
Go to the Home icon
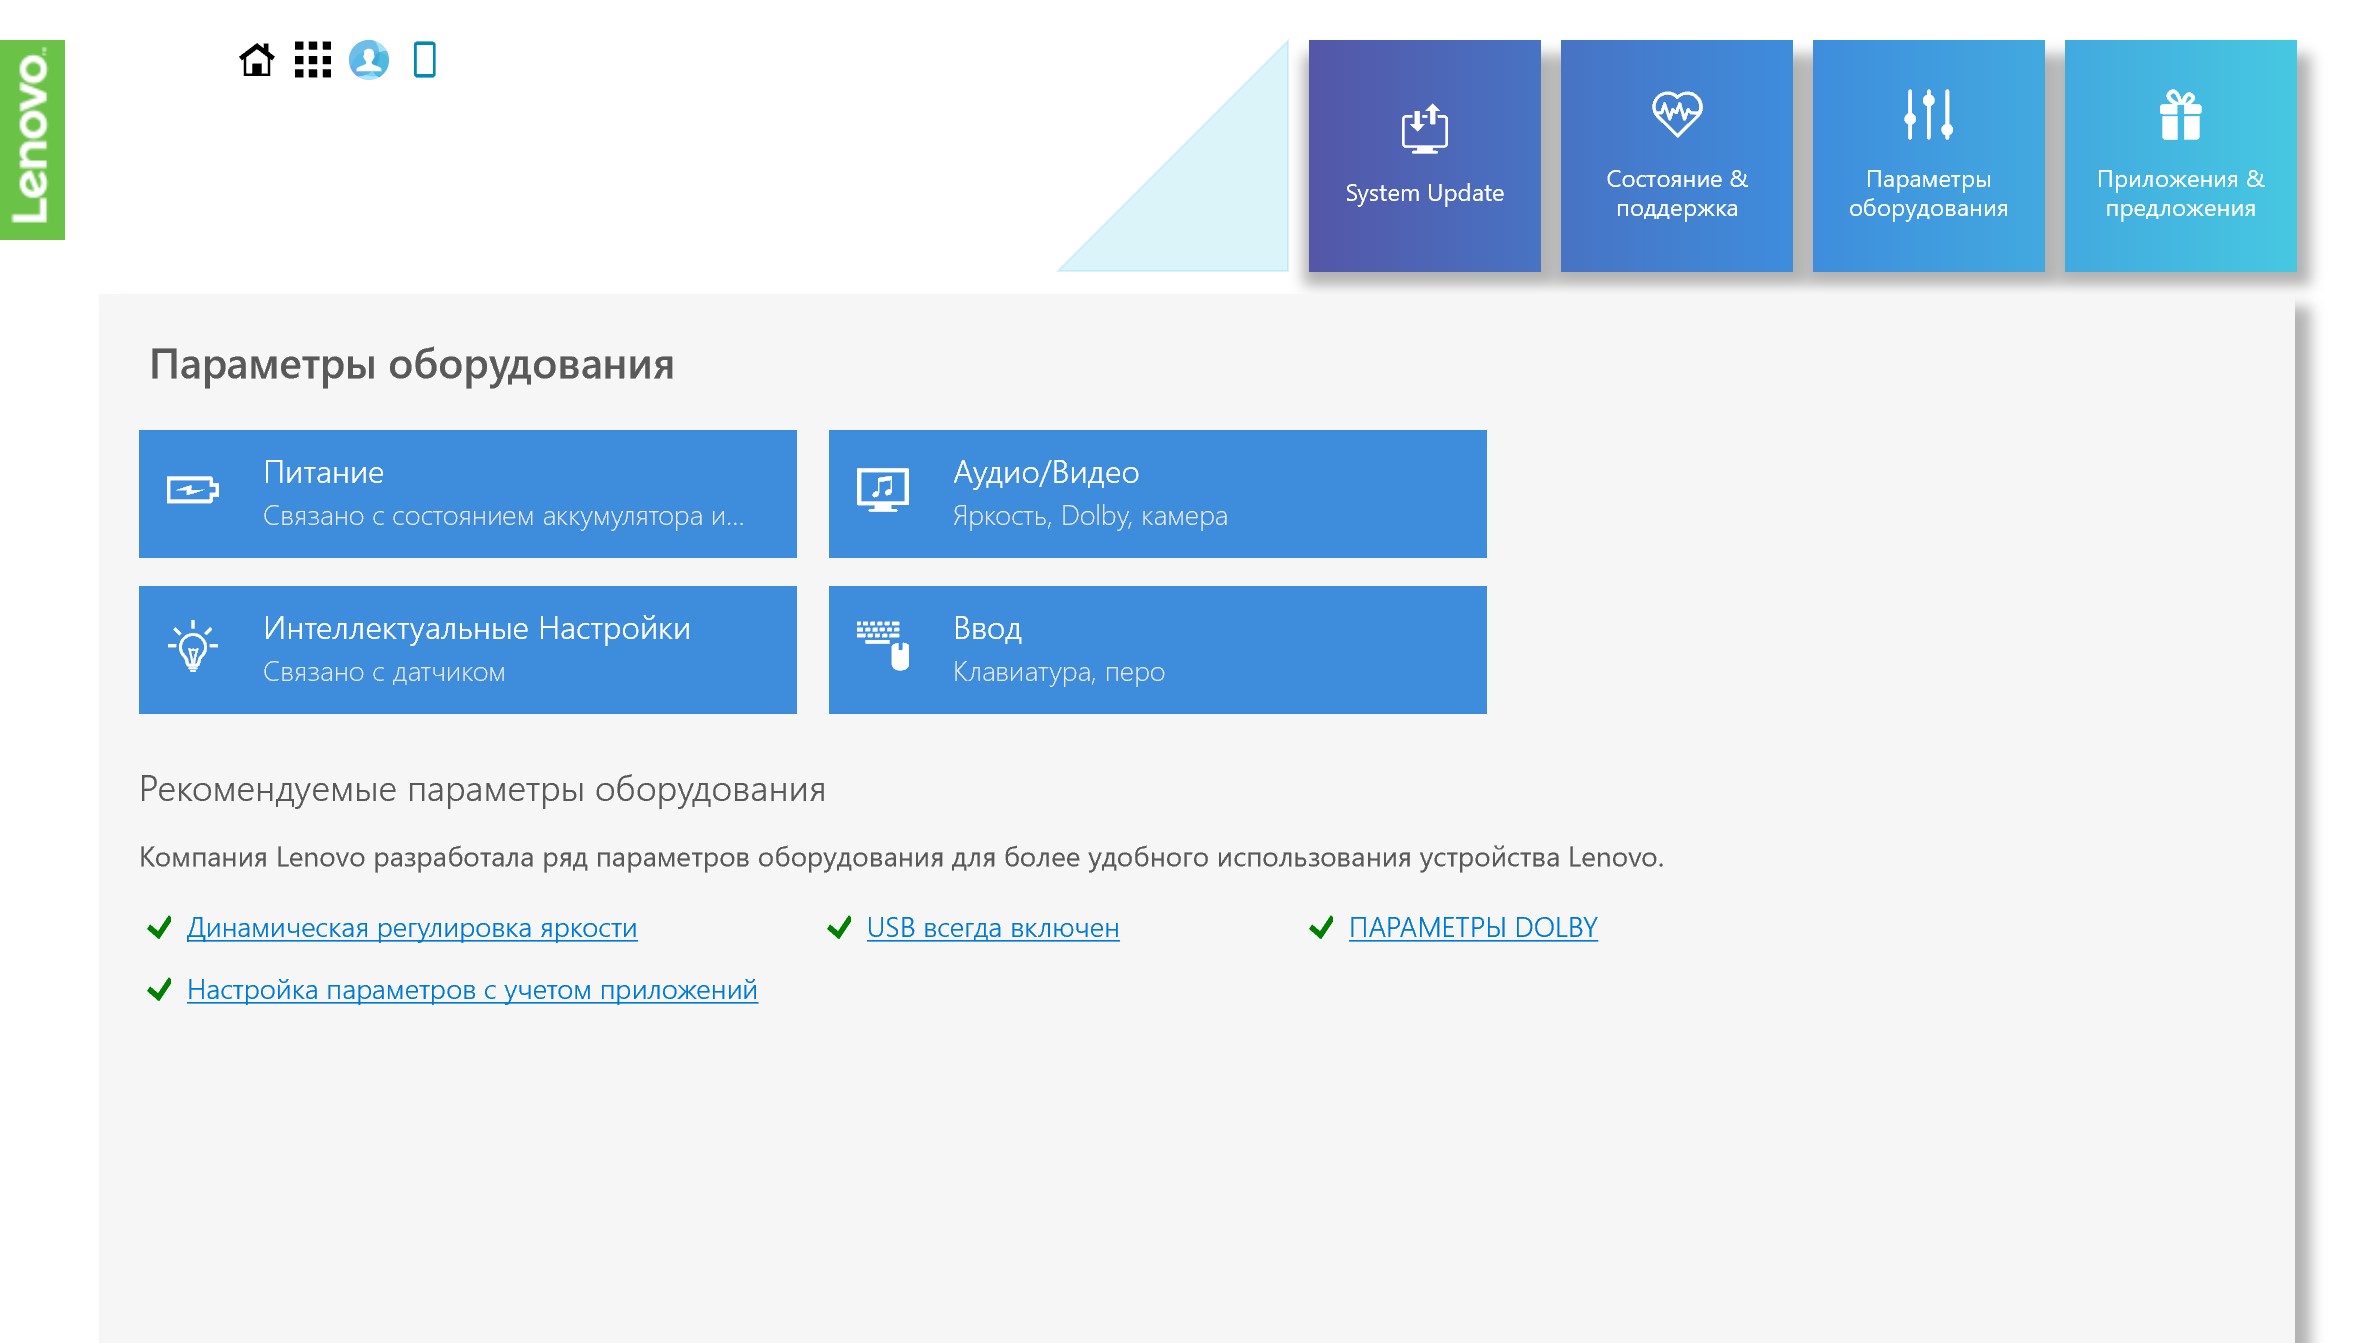click(257, 60)
